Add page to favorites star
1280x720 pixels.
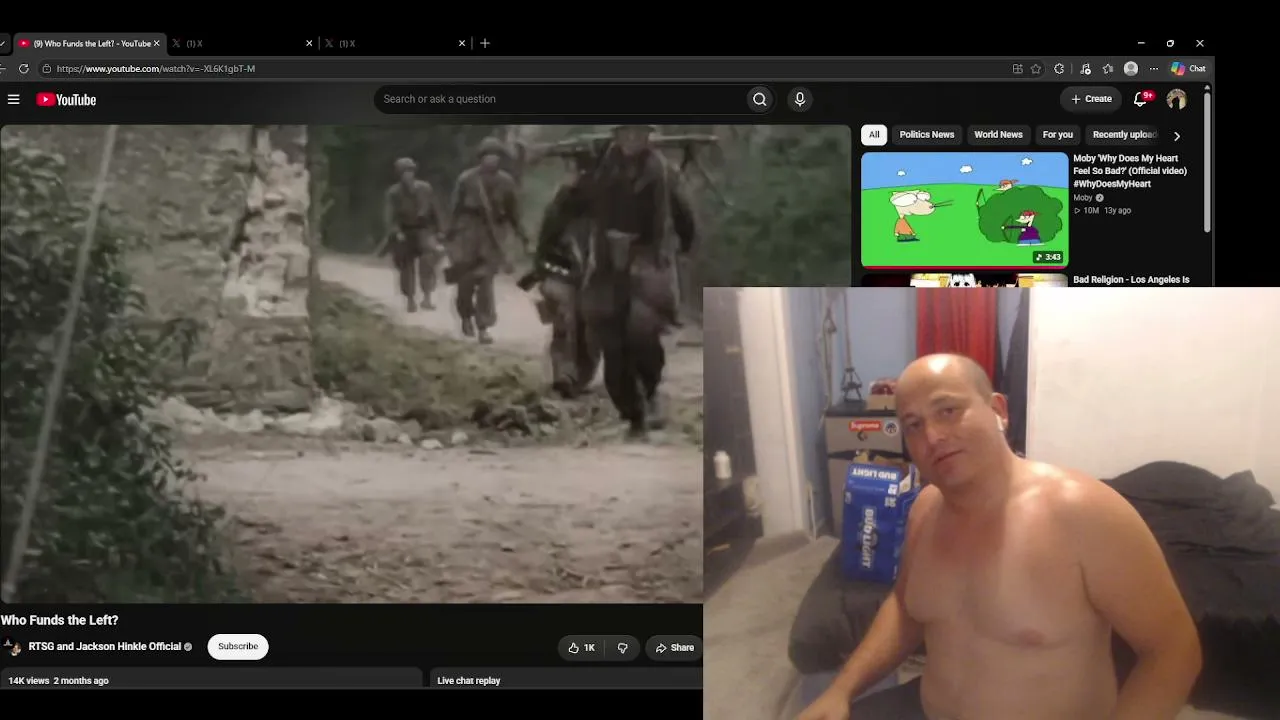point(1036,69)
